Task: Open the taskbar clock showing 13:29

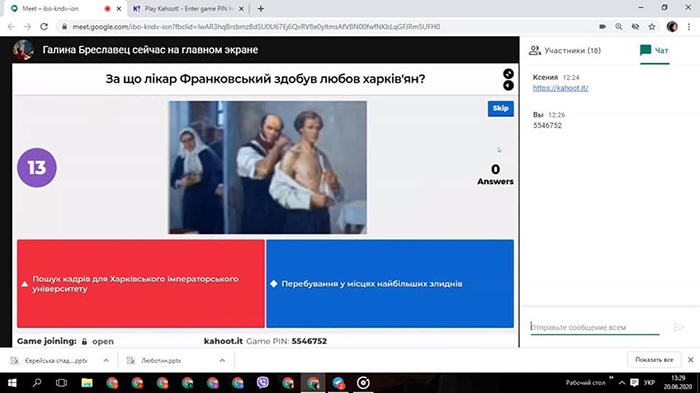Action: click(x=678, y=383)
